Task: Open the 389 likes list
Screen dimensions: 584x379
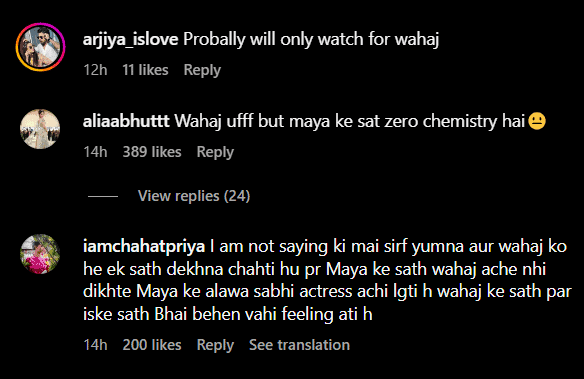Action: [152, 152]
